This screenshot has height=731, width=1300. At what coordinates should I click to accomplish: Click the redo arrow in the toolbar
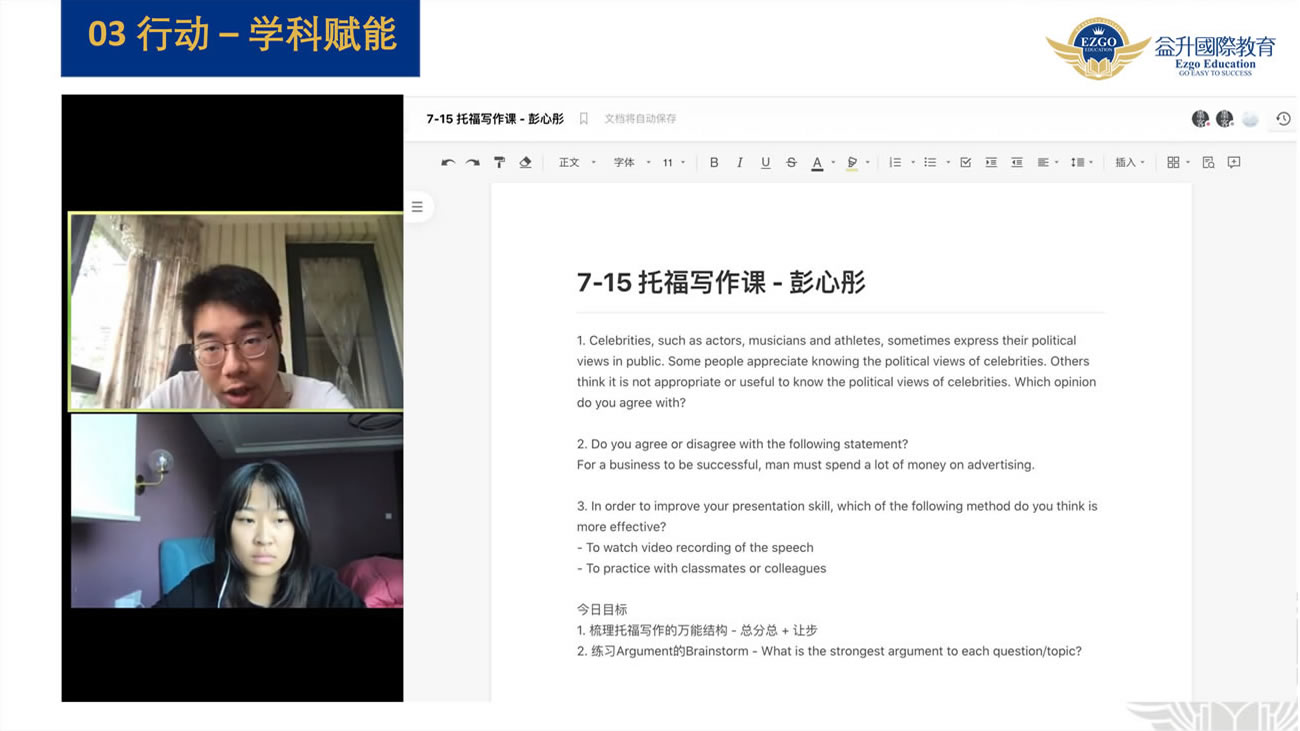473,162
